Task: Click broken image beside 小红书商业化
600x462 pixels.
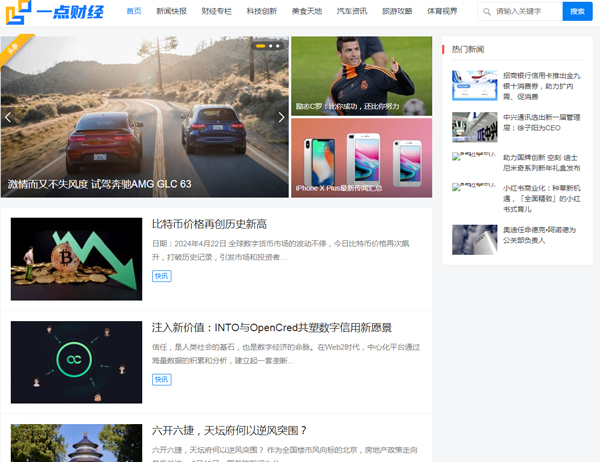Action: 474,187
